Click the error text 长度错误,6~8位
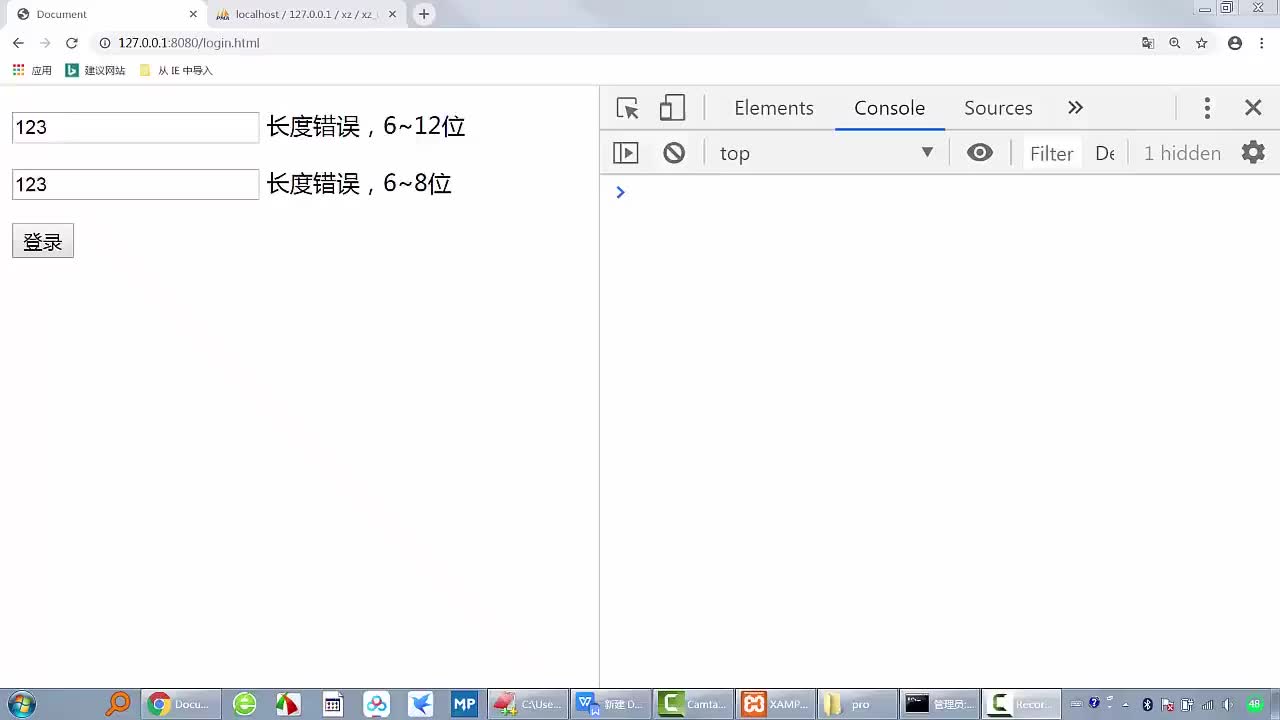 pyautogui.click(x=359, y=184)
